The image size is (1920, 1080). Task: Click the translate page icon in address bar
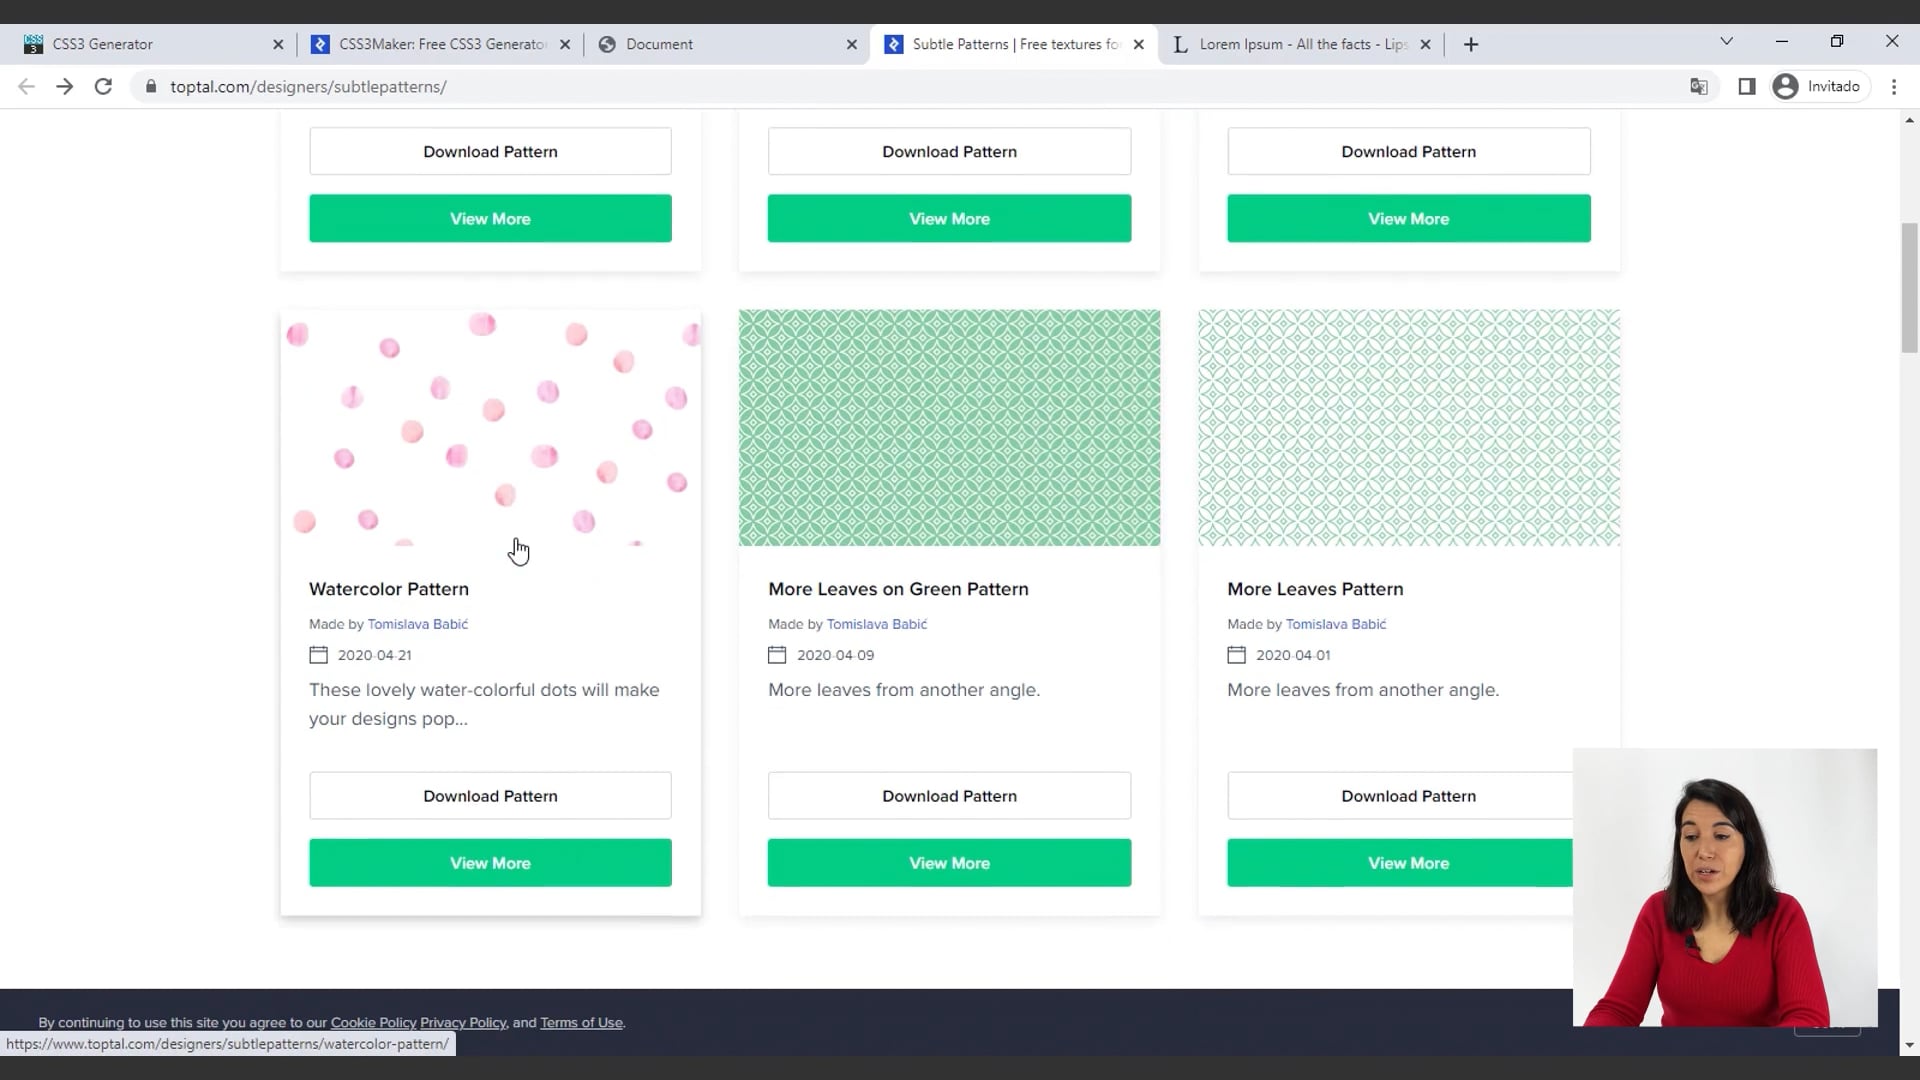tap(1699, 87)
